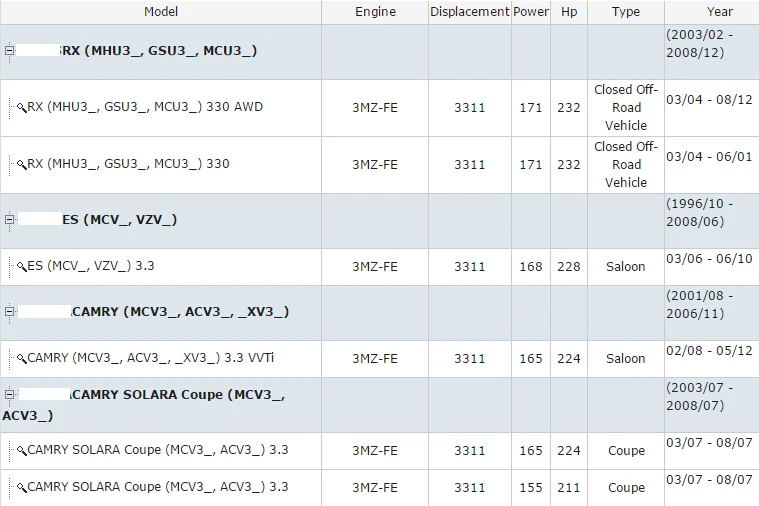This screenshot has width=759, height=506.
Task: Open CAMRY SOLARA Coupe 3.3 155 power entry
Action: [x=158, y=486]
